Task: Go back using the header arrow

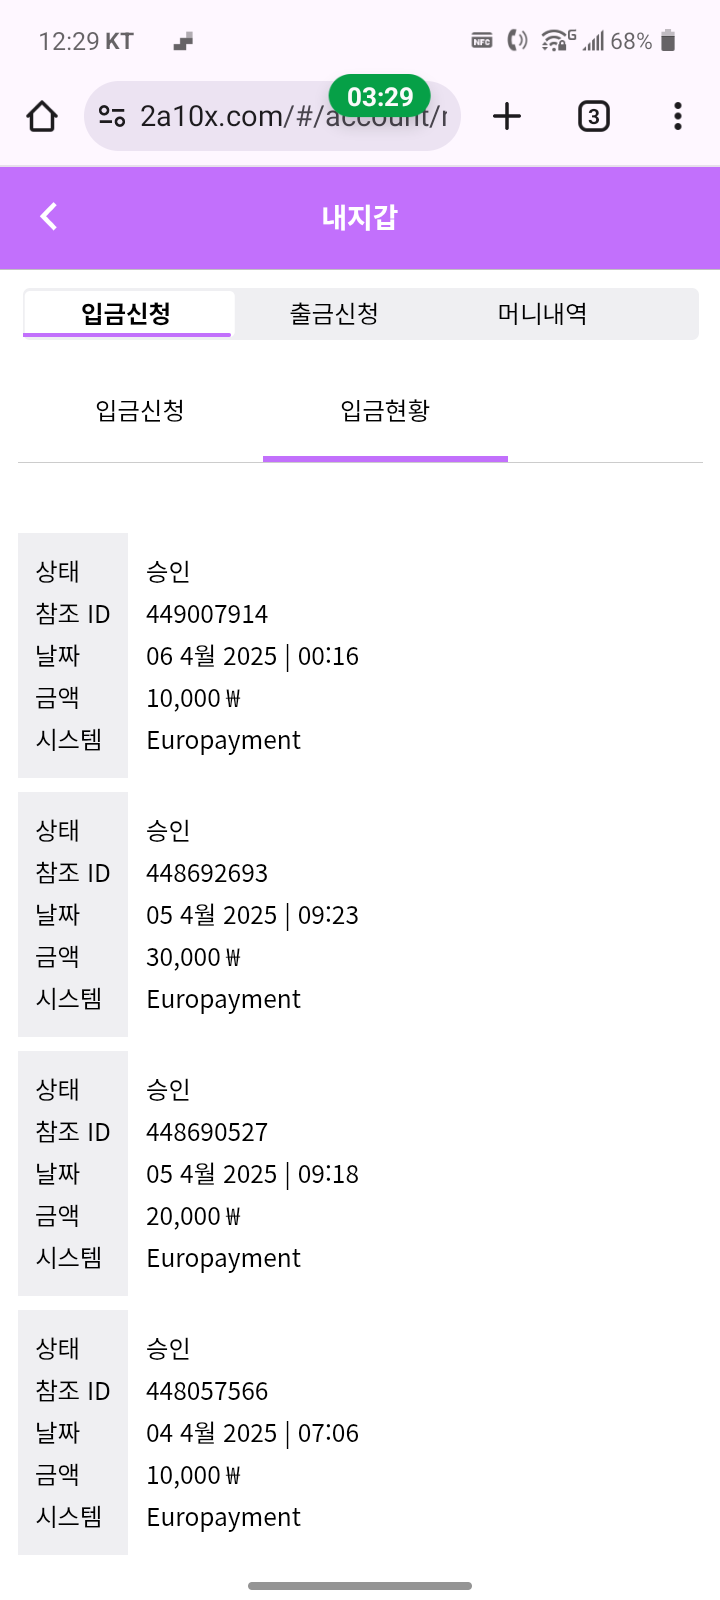Action: click(x=49, y=216)
